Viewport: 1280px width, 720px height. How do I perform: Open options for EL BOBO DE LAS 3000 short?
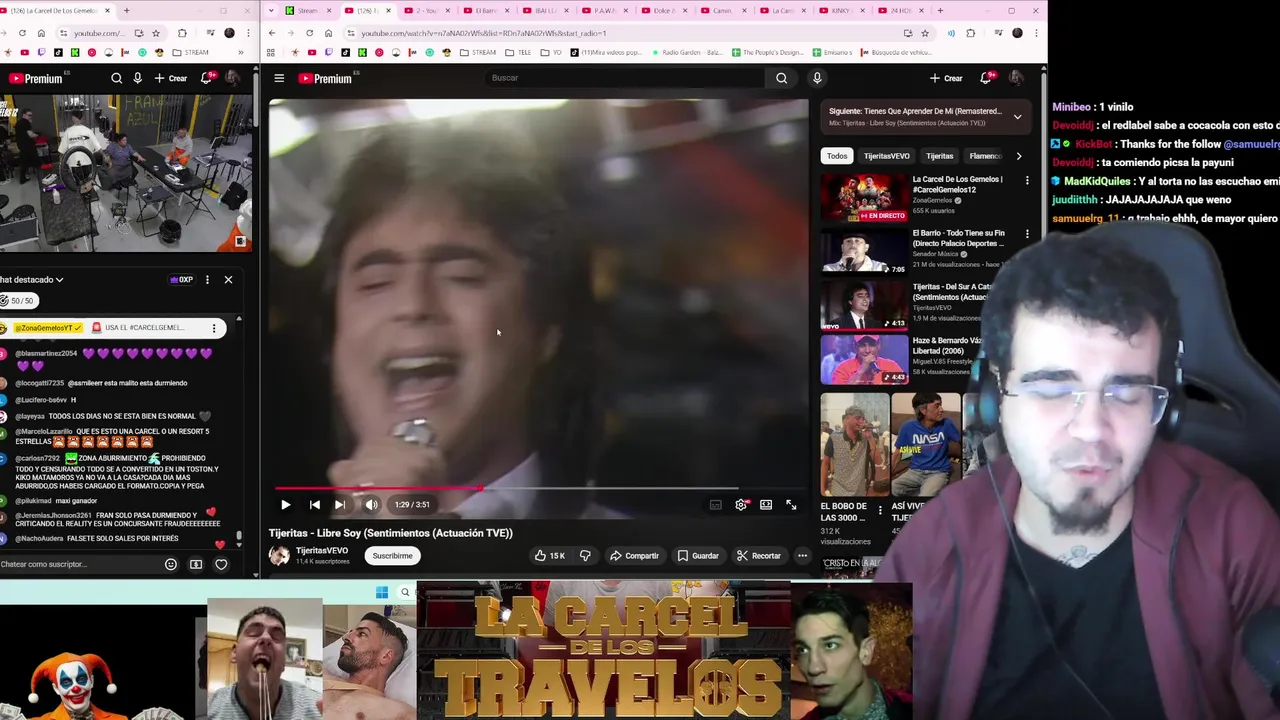(880, 510)
